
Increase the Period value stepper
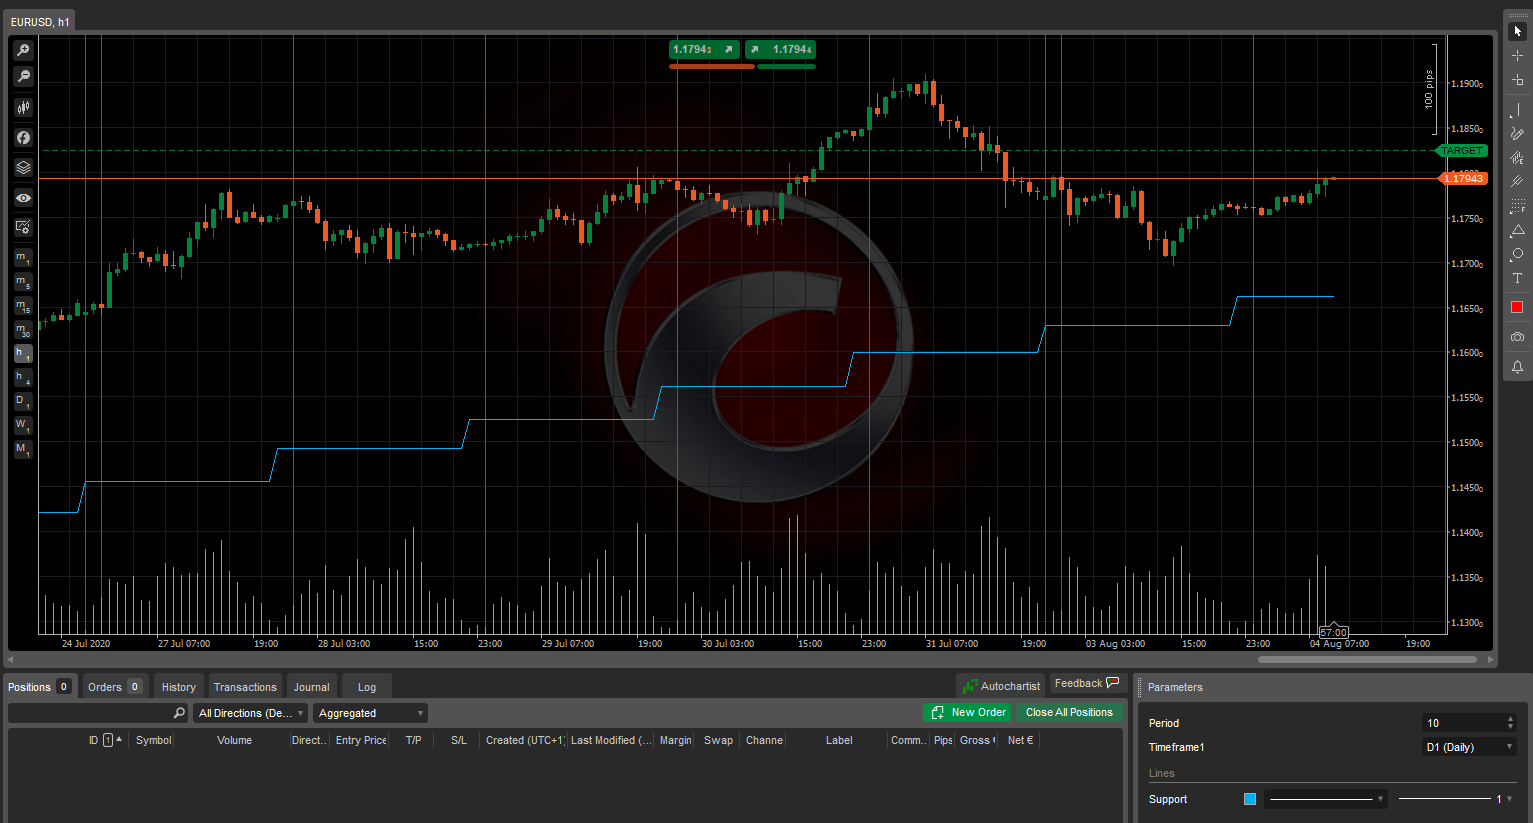[x=1510, y=718]
